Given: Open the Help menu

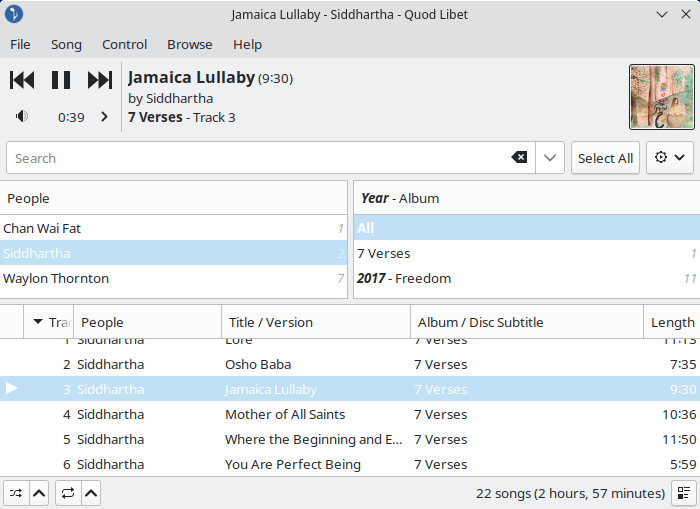Looking at the screenshot, I should coord(247,45).
